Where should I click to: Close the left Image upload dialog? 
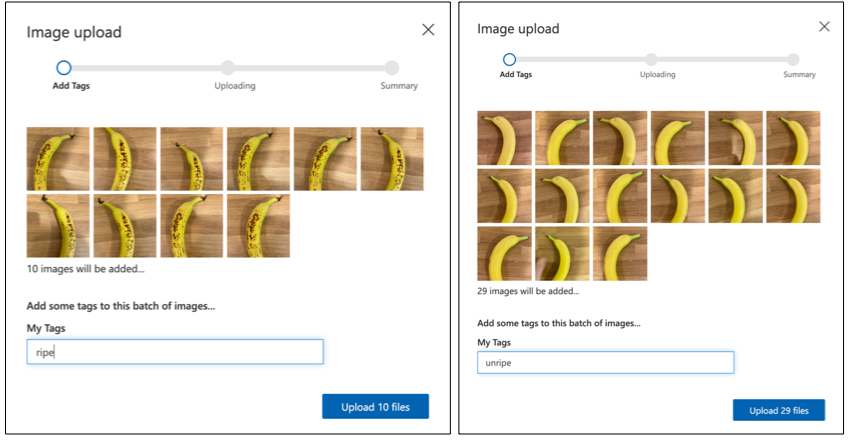(x=428, y=30)
